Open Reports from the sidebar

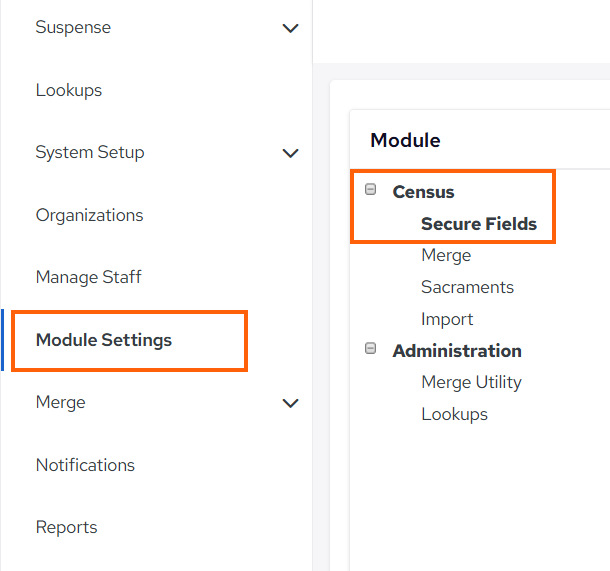pyautogui.click(x=67, y=527)
